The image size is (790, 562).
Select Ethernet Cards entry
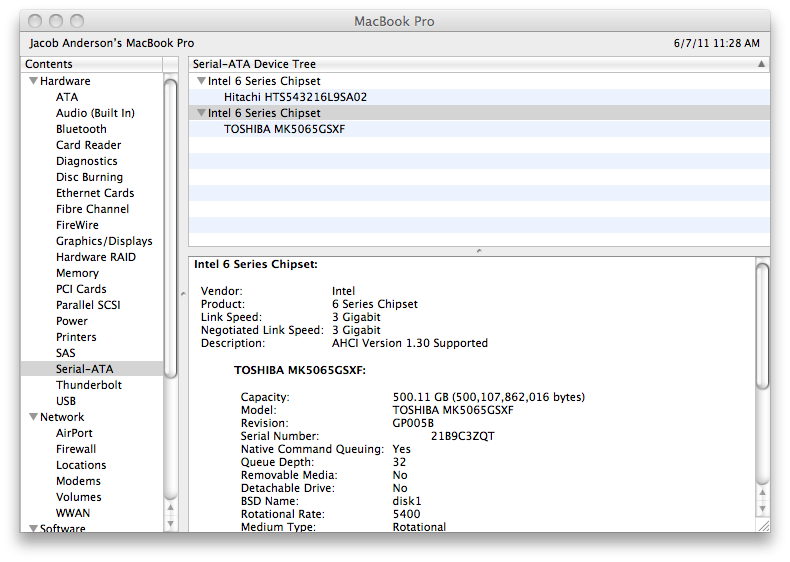(95, 193)
